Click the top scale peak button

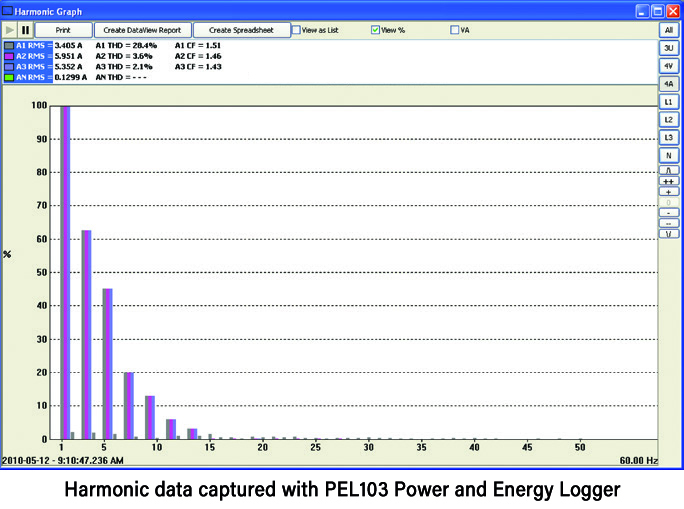pyautogui.click(x=669, y=171)
